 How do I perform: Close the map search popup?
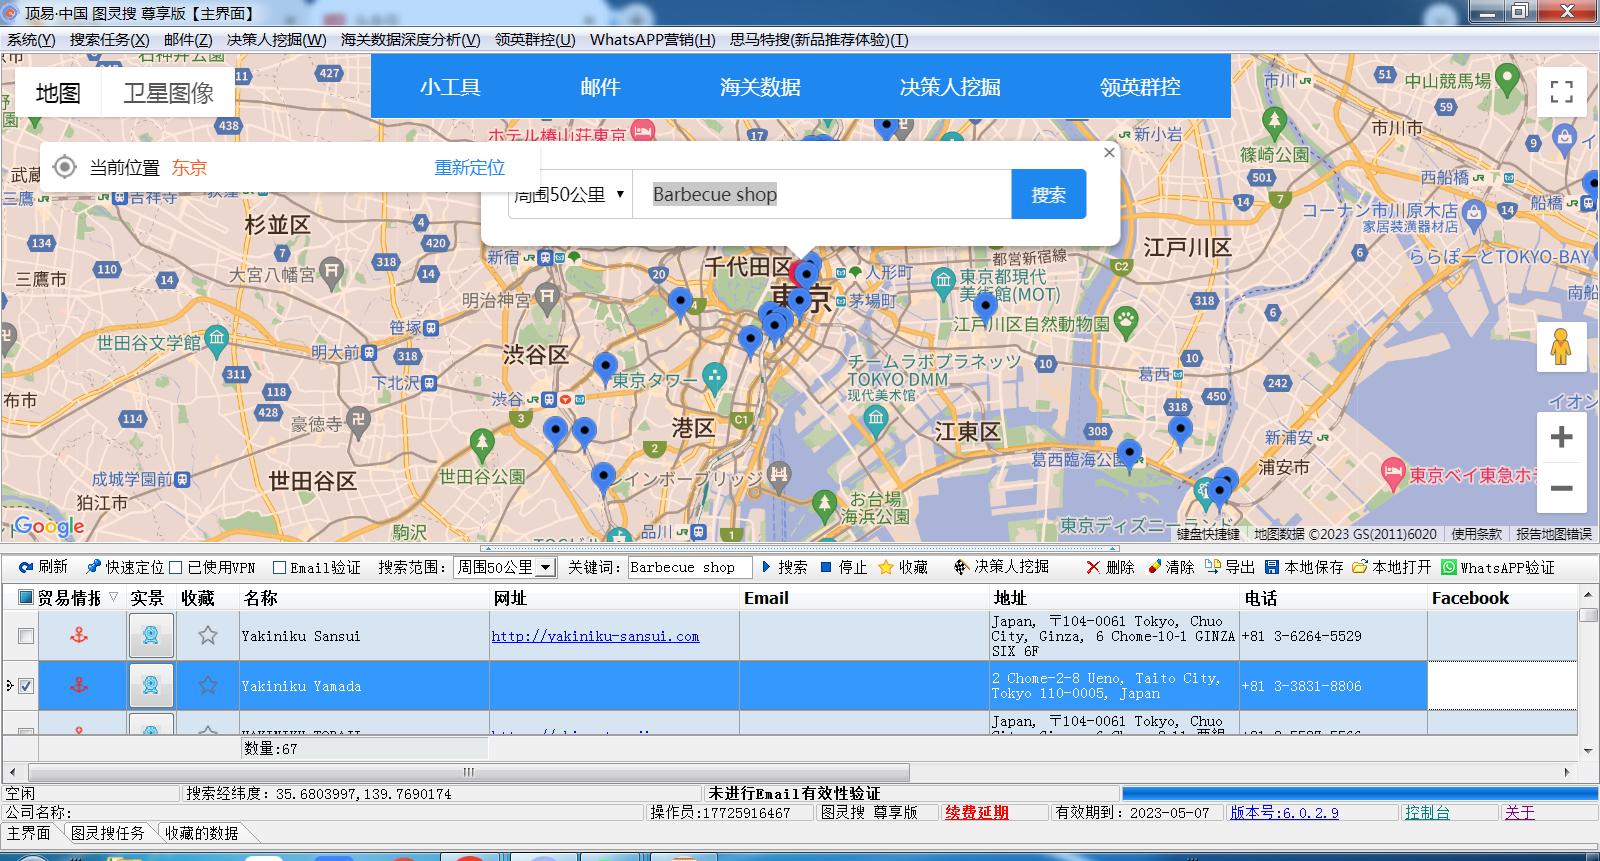click(1109, 152)
